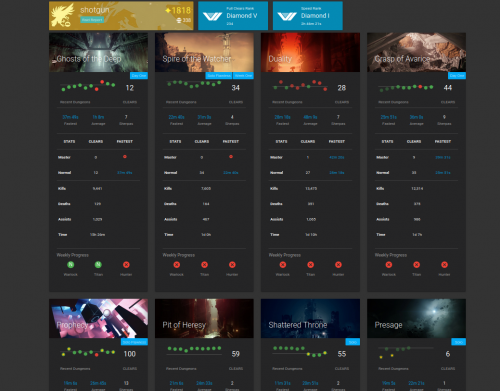The width and height of the screenshot is (500, 391).
Task: Click the Warlock red X icon under Spire of the Watcher
Action: point(177,265)
